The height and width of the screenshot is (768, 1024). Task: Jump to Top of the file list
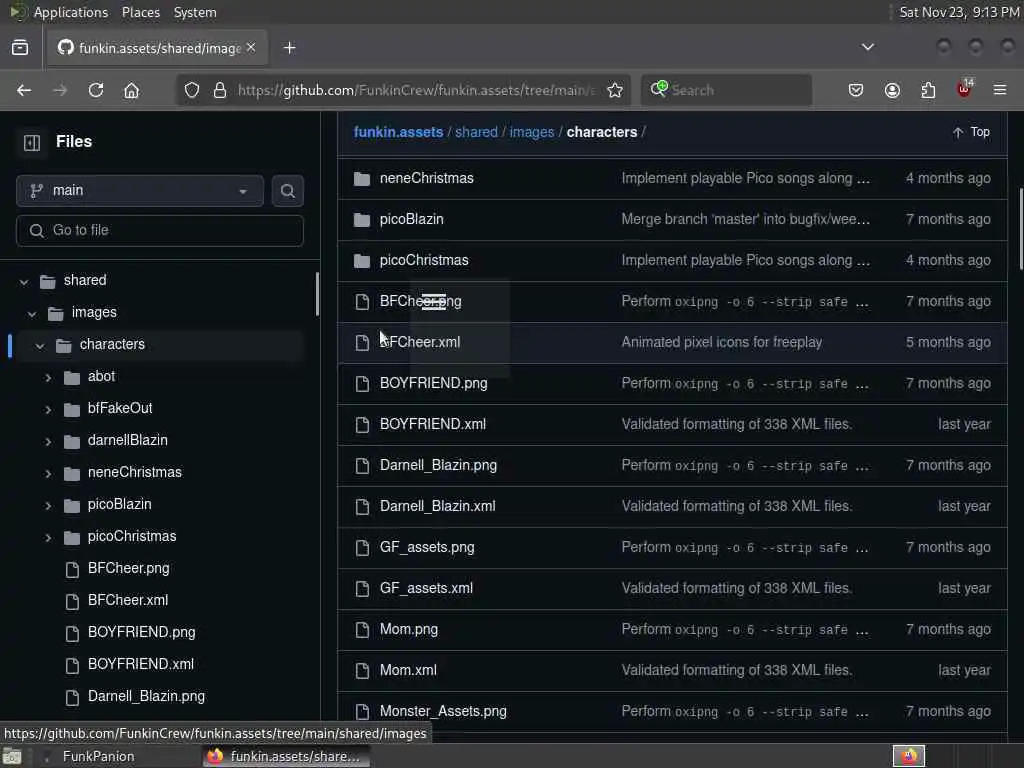coord(972,132)
